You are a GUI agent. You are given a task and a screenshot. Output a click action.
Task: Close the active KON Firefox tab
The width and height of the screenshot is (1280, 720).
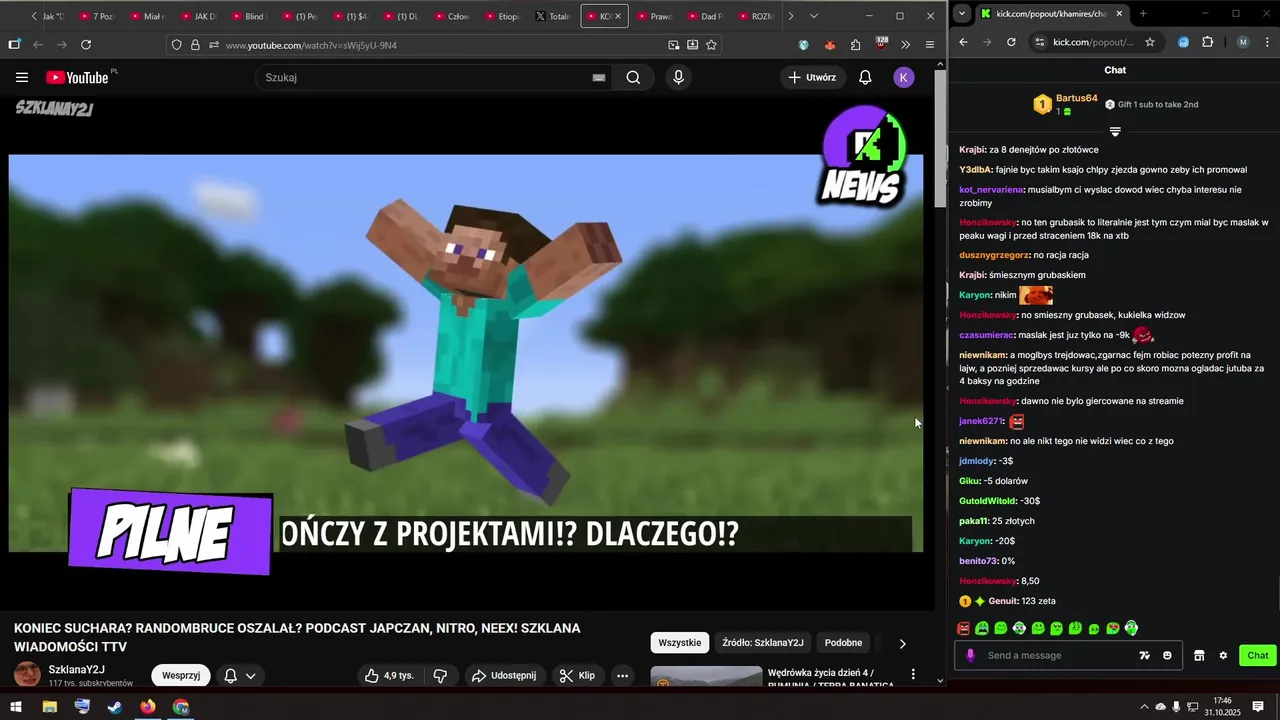click(x=618, y=16)
